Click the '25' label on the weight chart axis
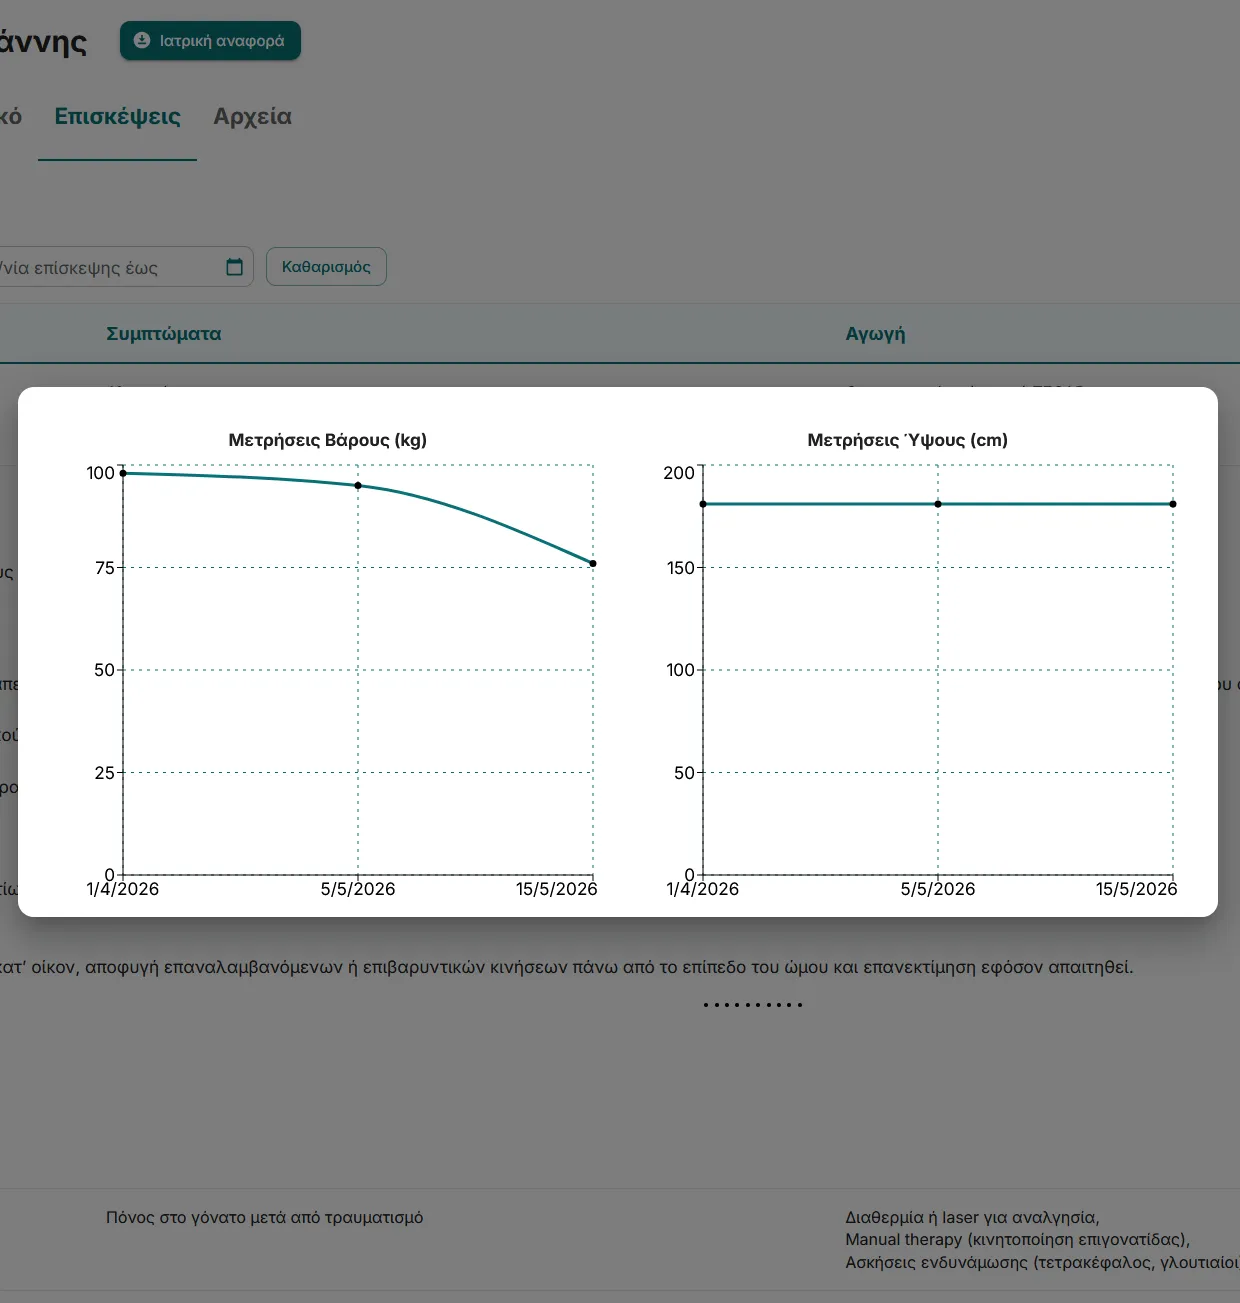1240x1303 pixels. tap(104, 773)
